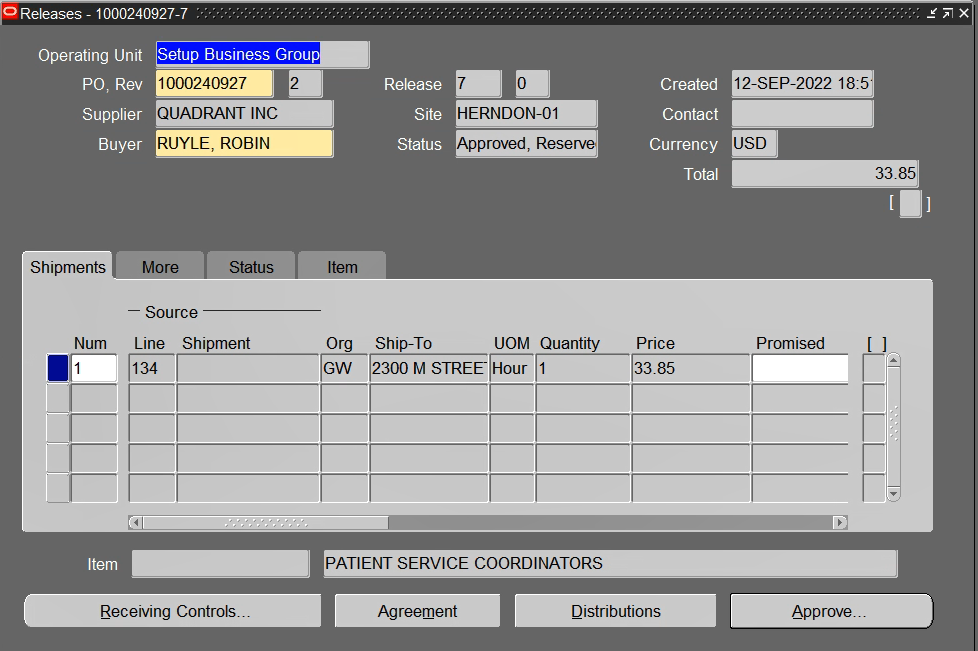Click the vertical scrollbar up arrow

click(x=893, y=360)
